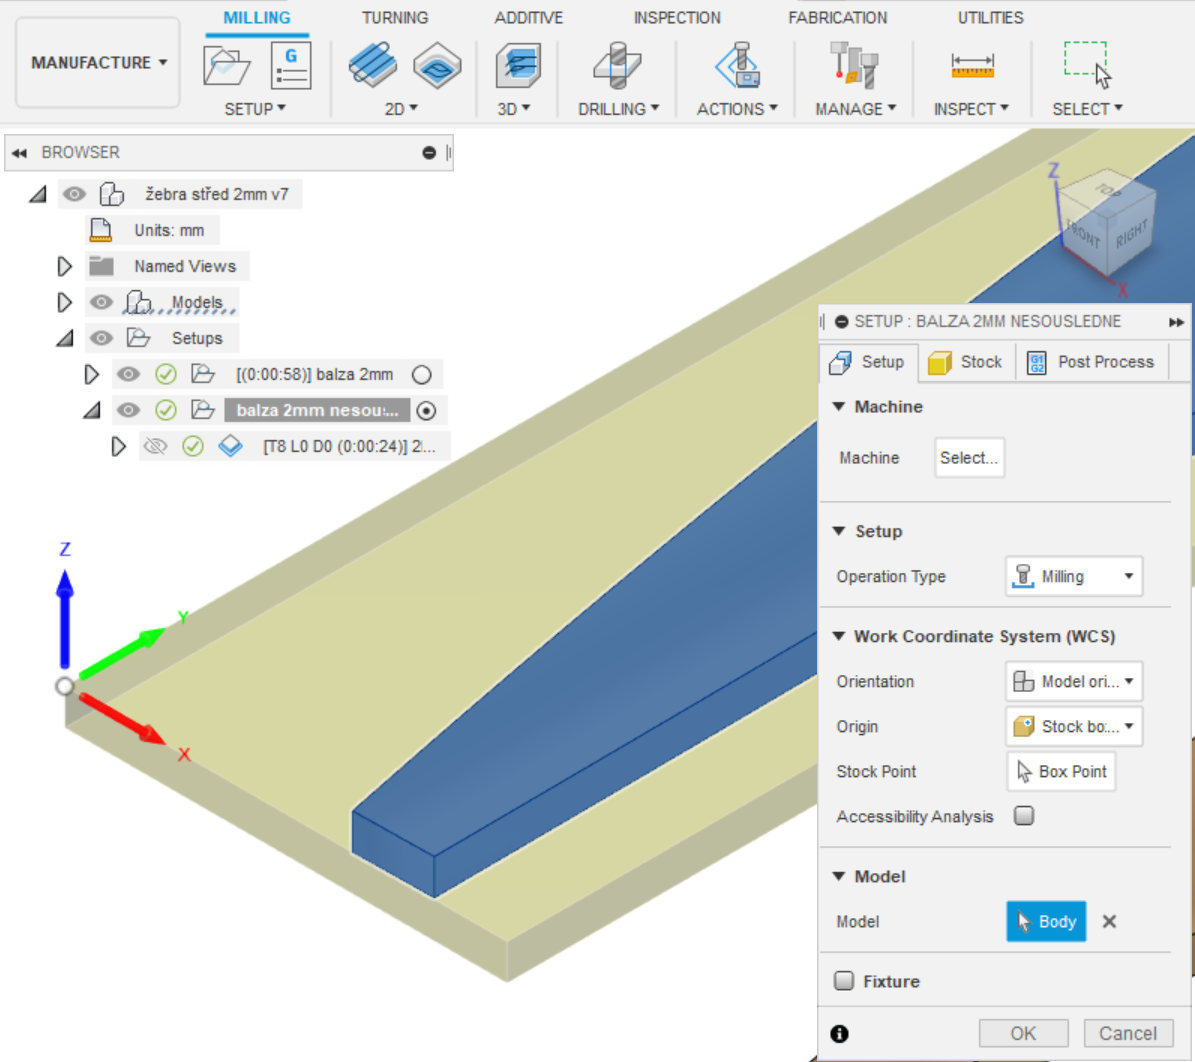Viewport: 1195px width, 1062px height.
Task: Switch to the Turning ribbon tab
Action: pos(395,18)
